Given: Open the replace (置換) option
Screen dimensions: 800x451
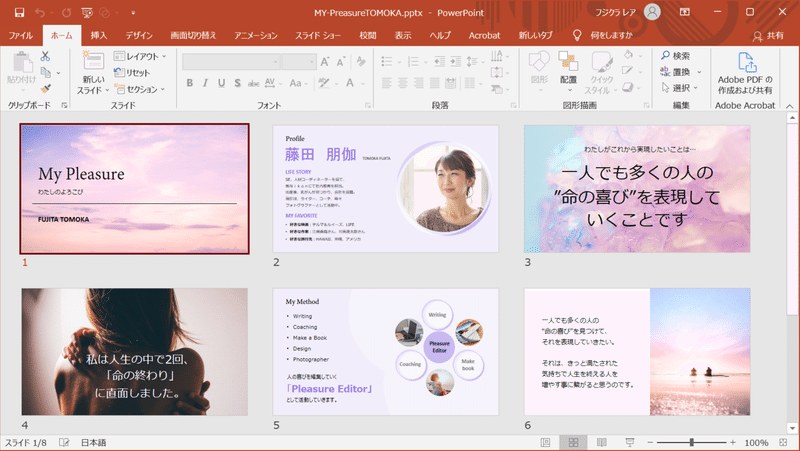Looking at the screenshot, I should click(676, 72).
